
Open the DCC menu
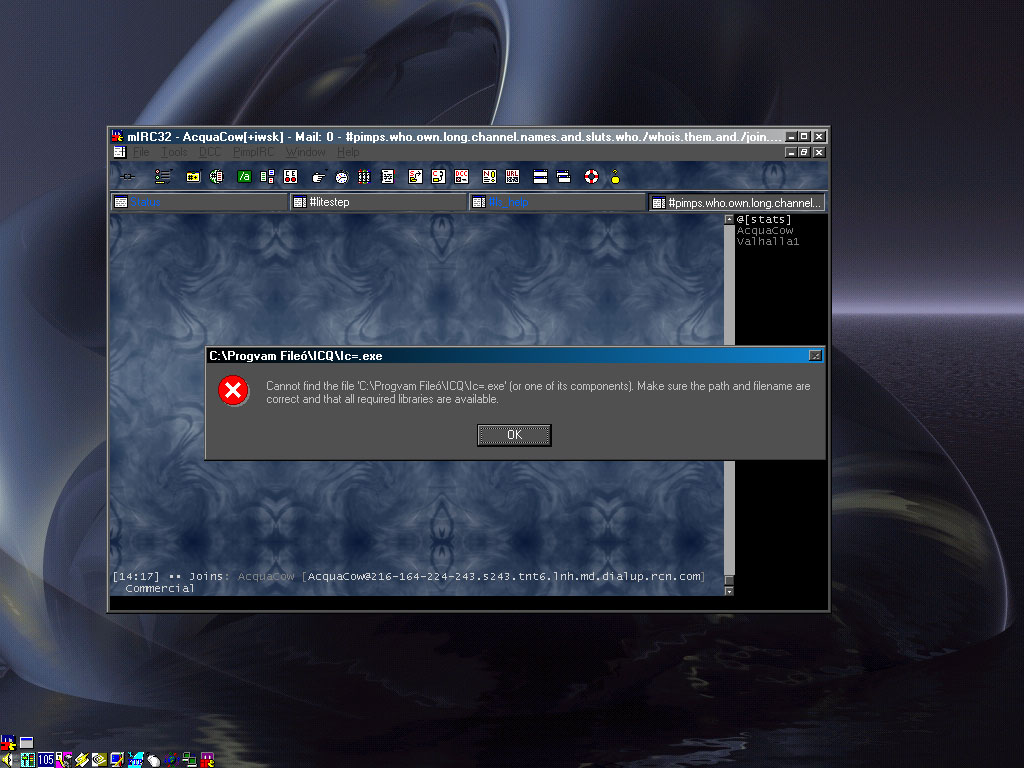[x=210, y=152]
